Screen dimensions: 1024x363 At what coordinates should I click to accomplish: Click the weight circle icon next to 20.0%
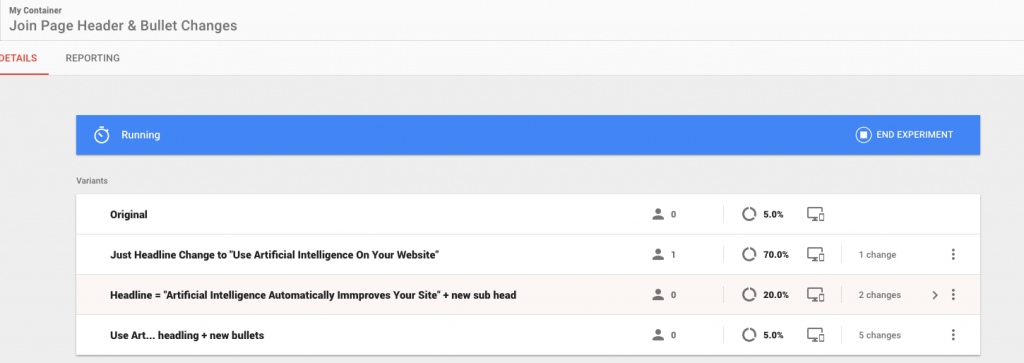749,295
